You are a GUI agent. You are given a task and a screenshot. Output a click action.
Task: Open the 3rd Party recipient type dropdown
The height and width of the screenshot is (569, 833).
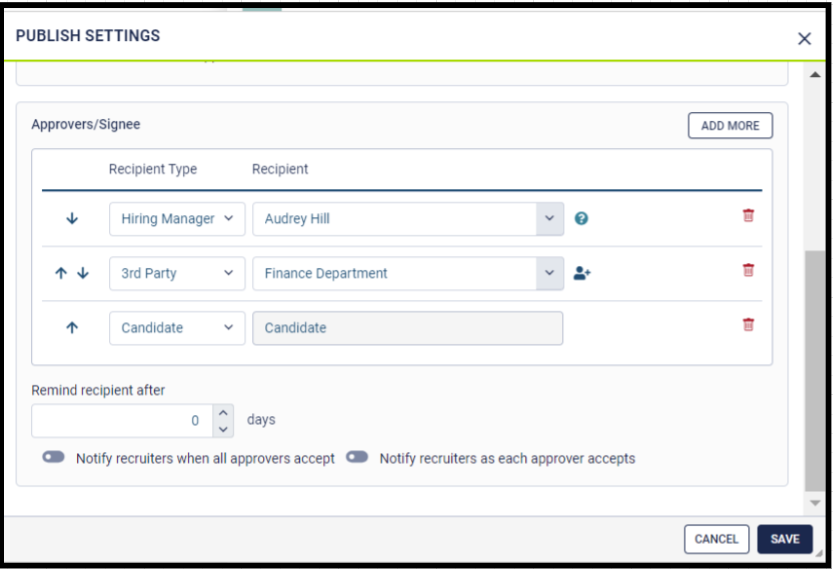coord(176,273)
